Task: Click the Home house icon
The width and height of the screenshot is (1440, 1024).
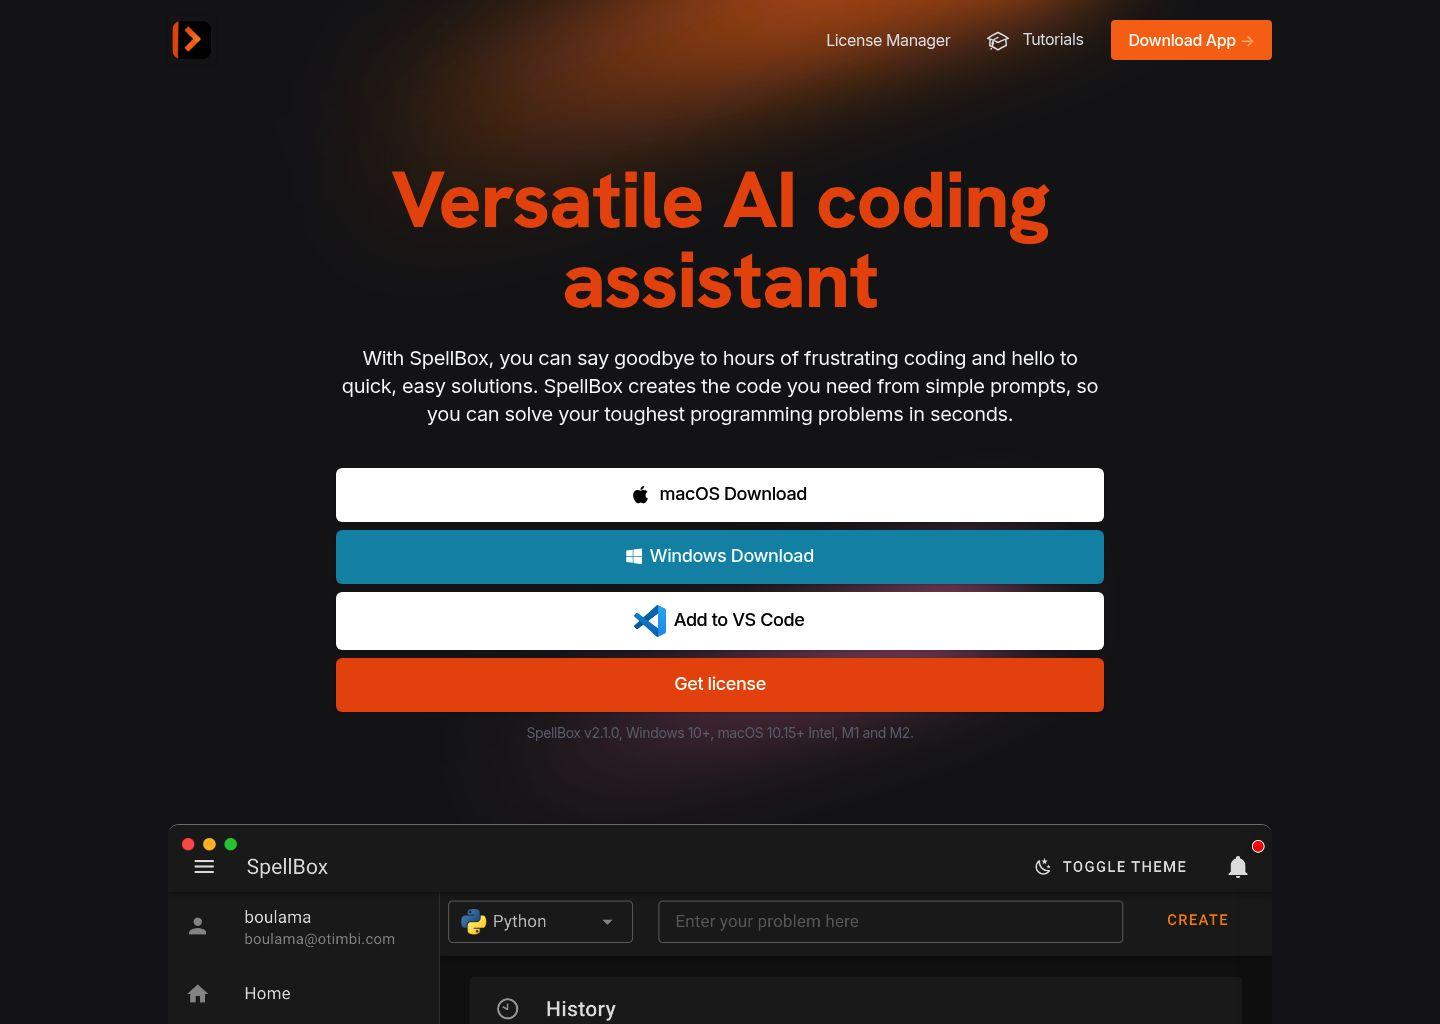Action: pos(198,993)
